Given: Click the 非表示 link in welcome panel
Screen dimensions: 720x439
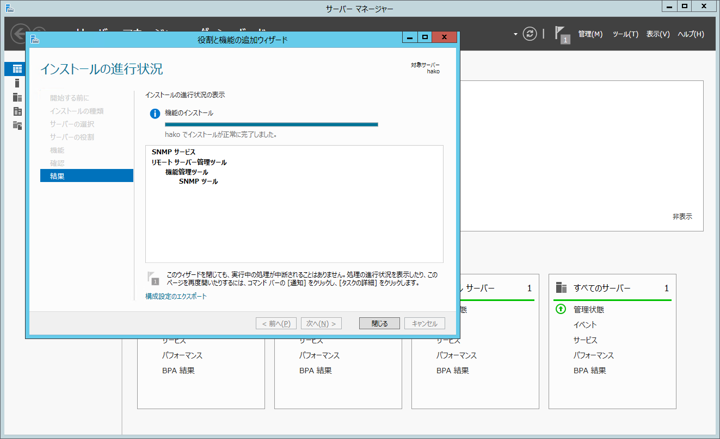Looking at the screenshot, I should coord(682,216).
